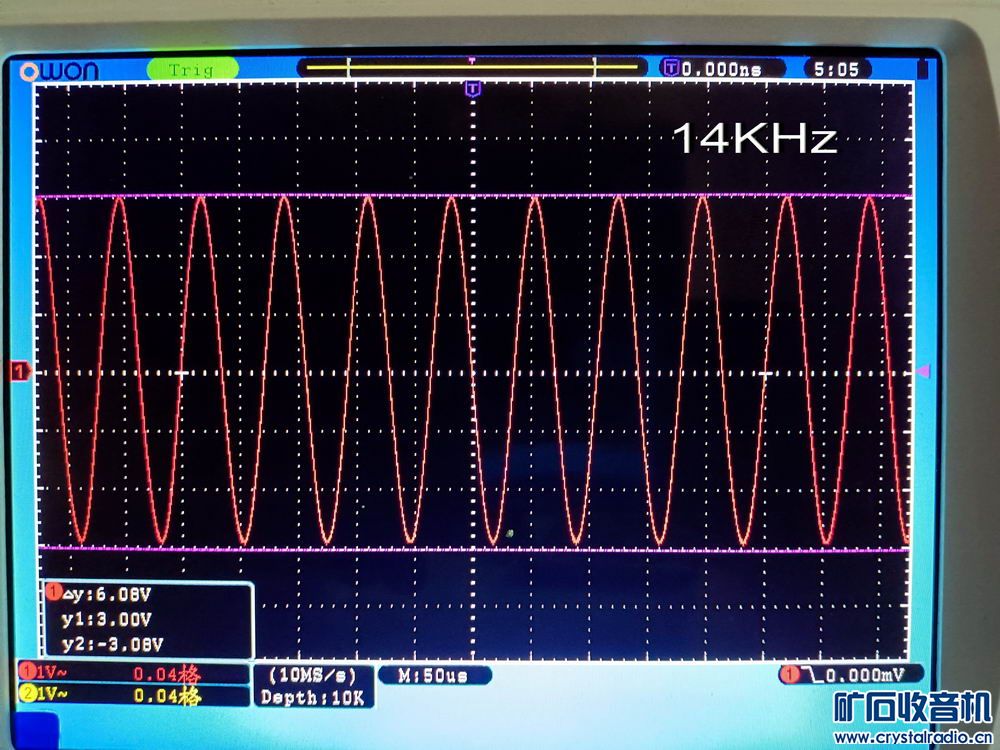Click the OWON logo

coord(59,71)
